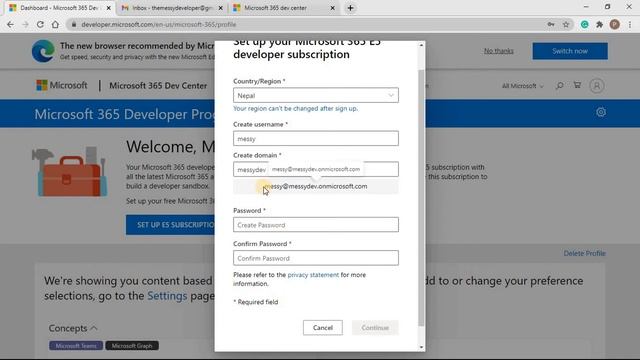Click the Create username field
Image resolution: width=640 pixels, height=360 pixels.
pos(316,138)
